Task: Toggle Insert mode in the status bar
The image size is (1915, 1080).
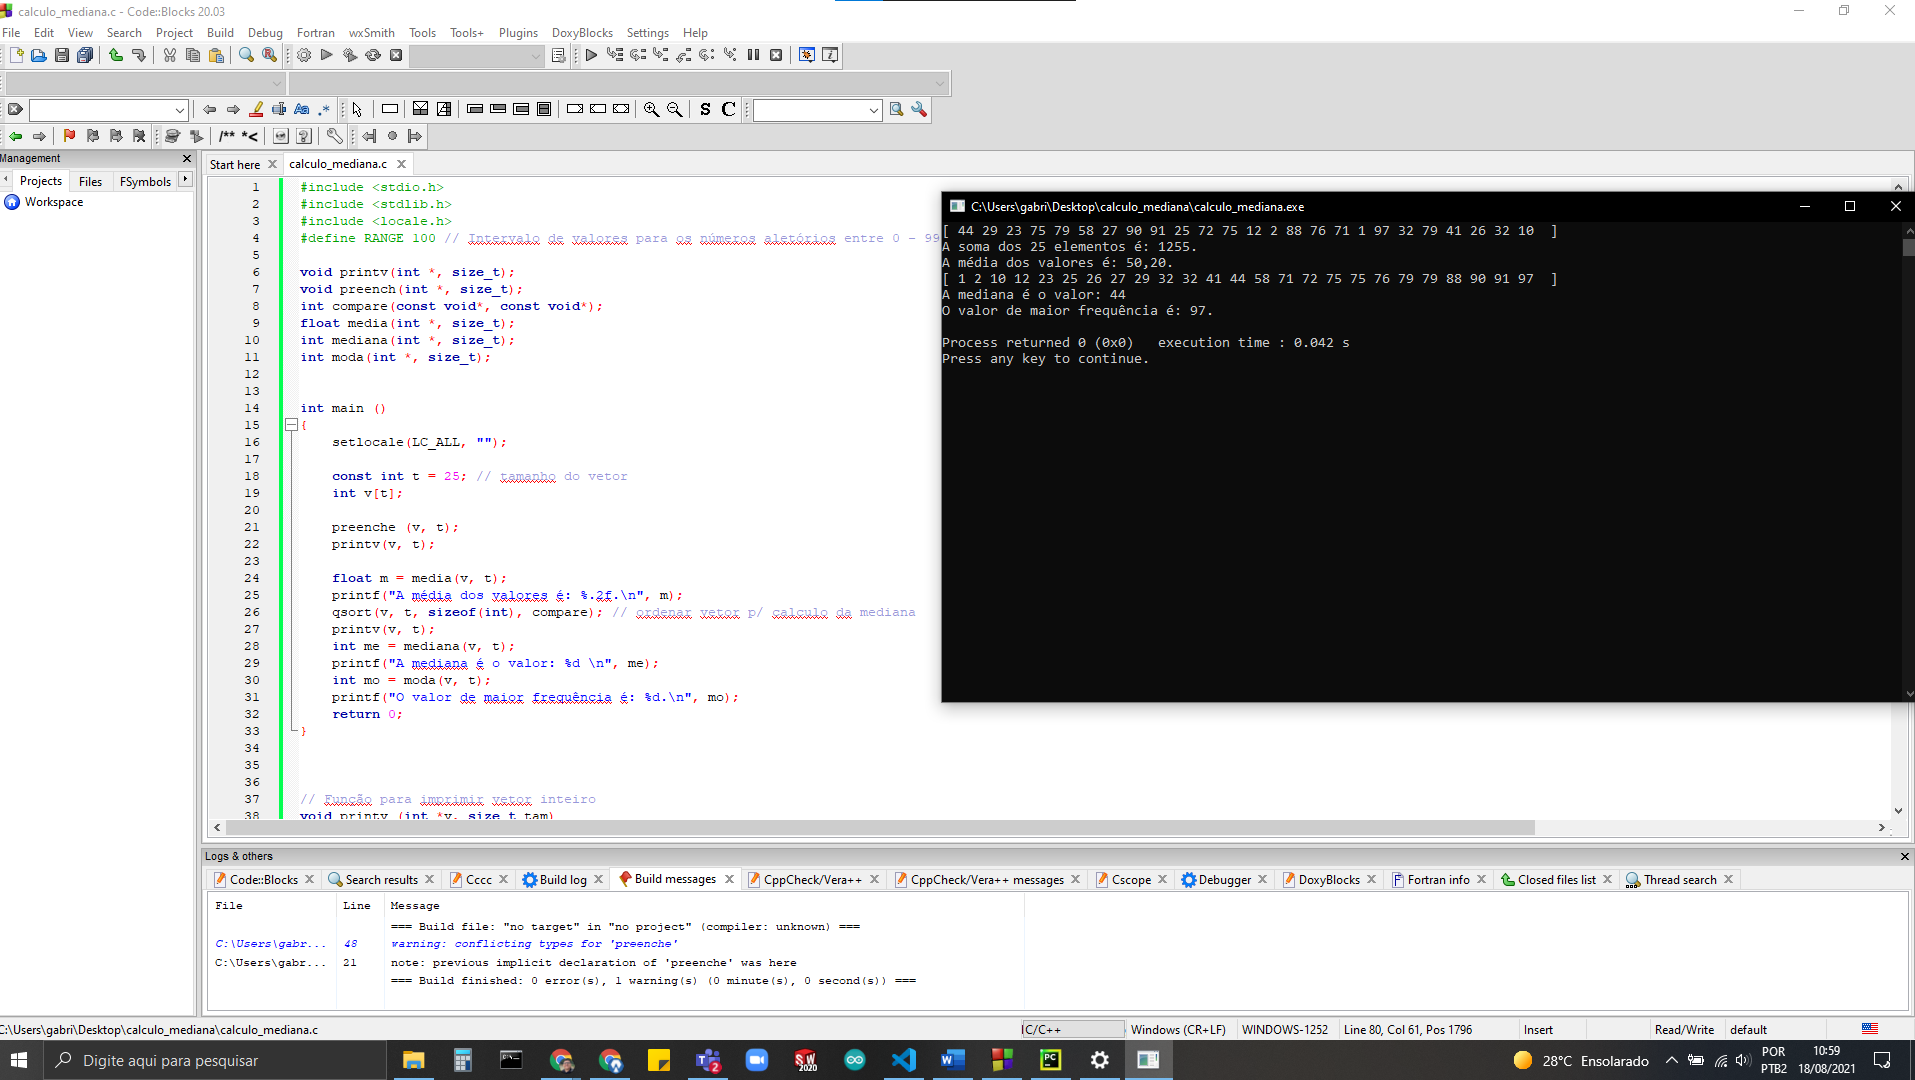Action: [x=1538, y=1029]
